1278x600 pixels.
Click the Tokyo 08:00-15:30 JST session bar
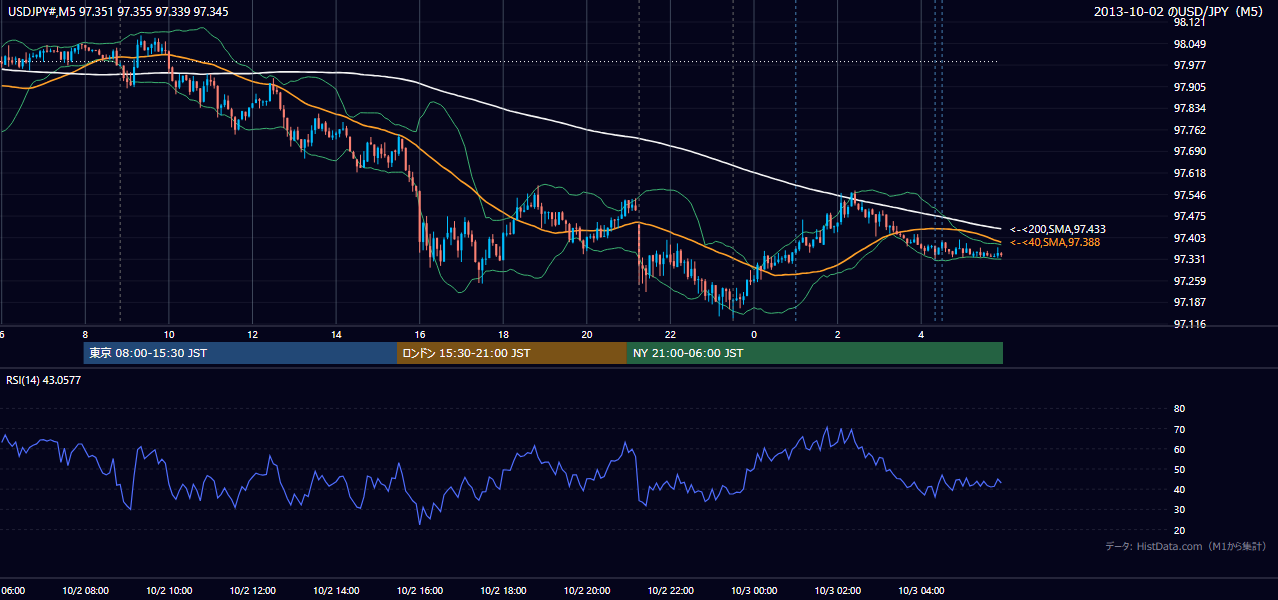point(241,353)
